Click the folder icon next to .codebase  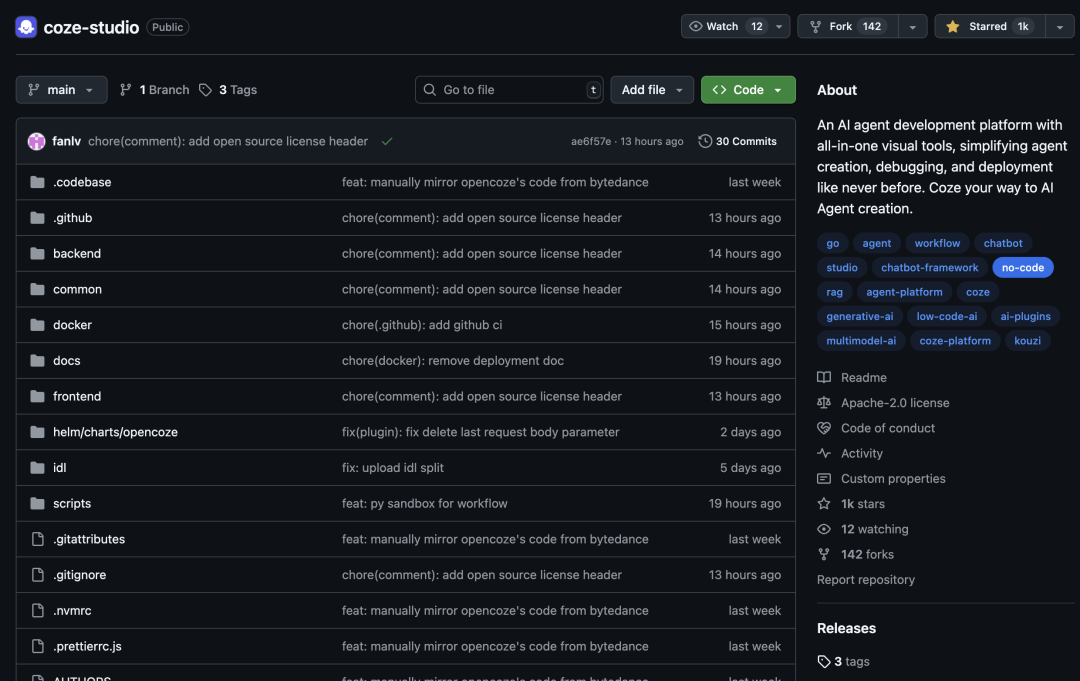click(37, 182)
